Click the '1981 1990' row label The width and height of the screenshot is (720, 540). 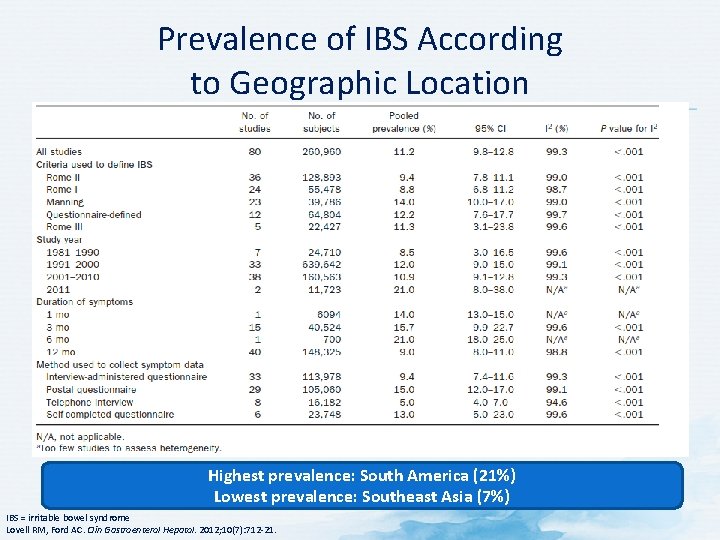(x=73, y=253)
